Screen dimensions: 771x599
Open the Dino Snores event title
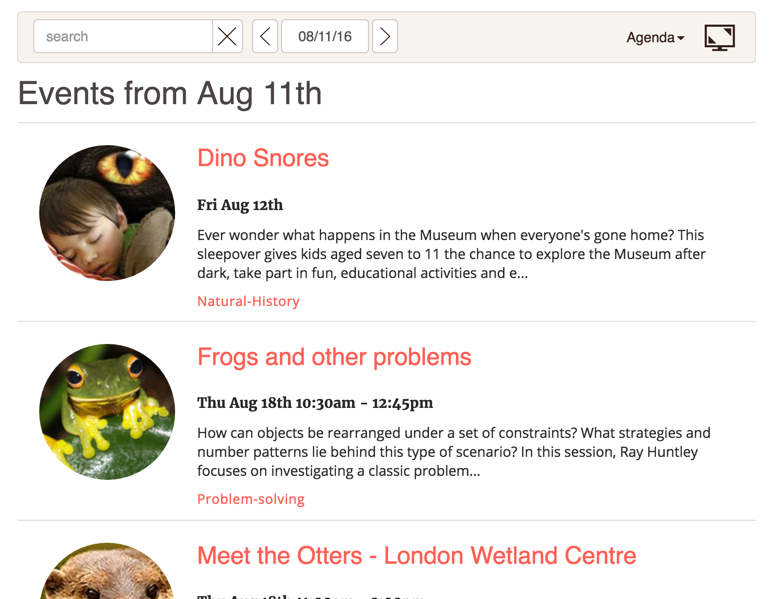point(263,158)
